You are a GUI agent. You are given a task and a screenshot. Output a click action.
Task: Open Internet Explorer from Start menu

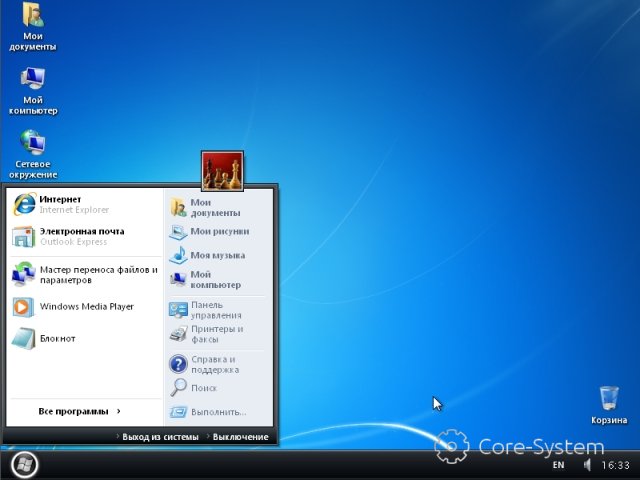coord(60,204)
